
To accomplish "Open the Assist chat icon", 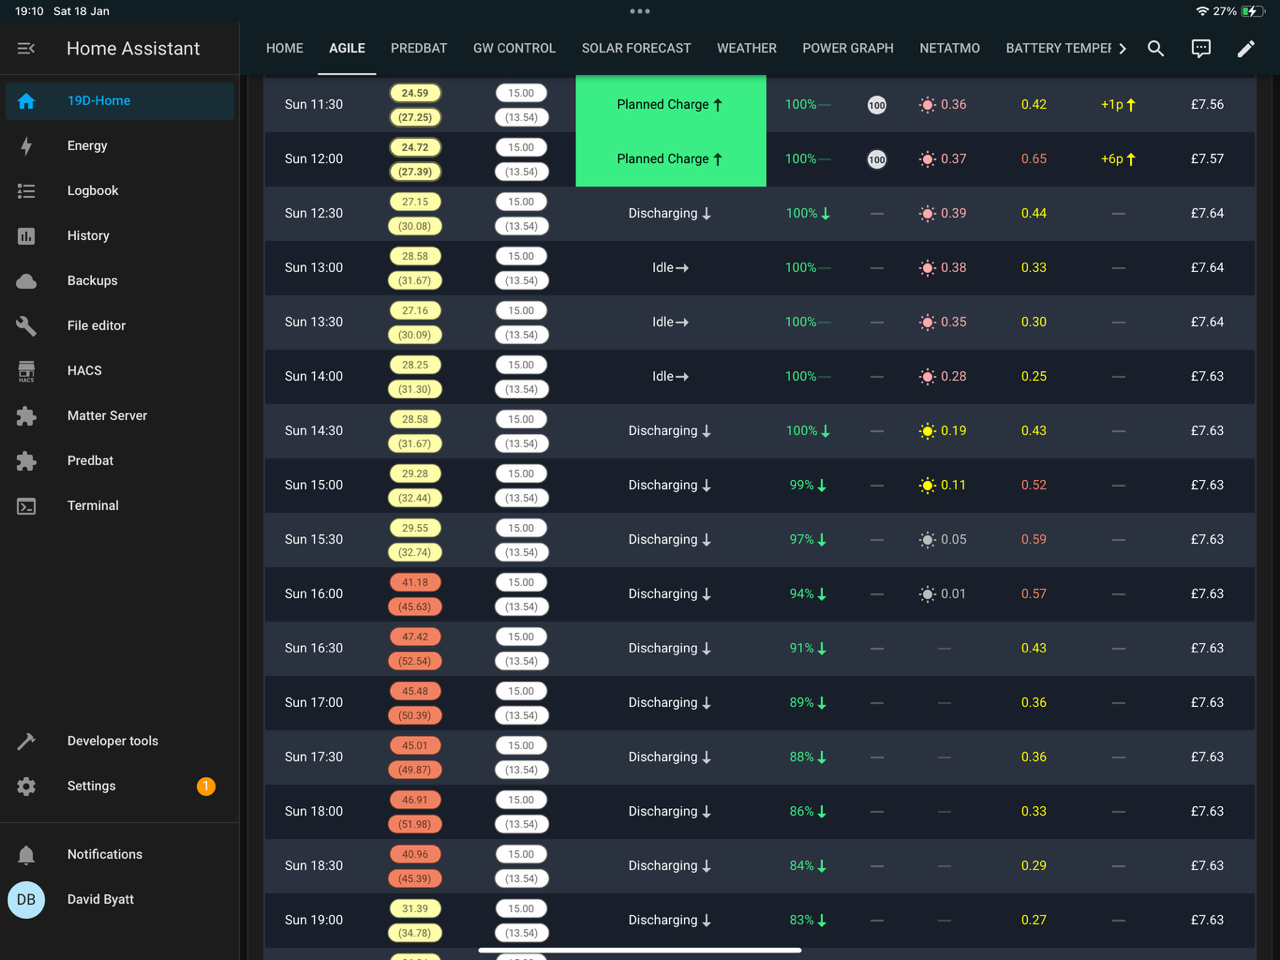I will click(1201, 48).
